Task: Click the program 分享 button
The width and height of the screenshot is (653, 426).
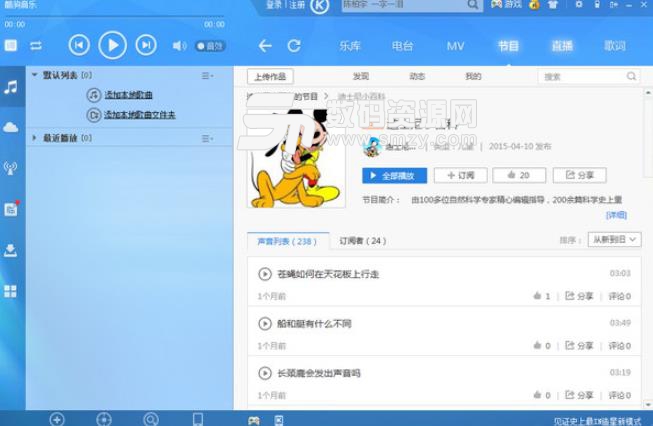Action: tap(579, 175)
